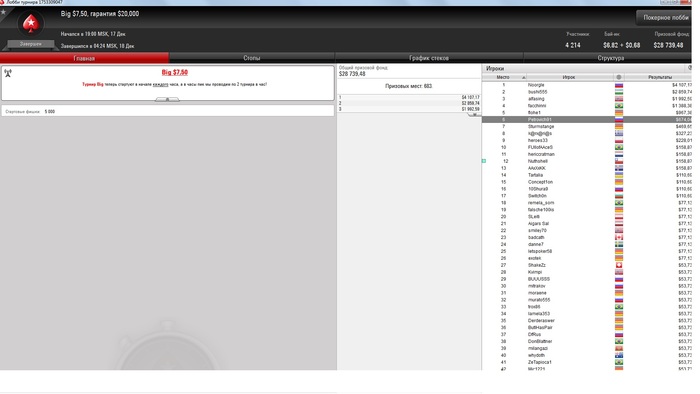Select player murato555

[539, 300]
